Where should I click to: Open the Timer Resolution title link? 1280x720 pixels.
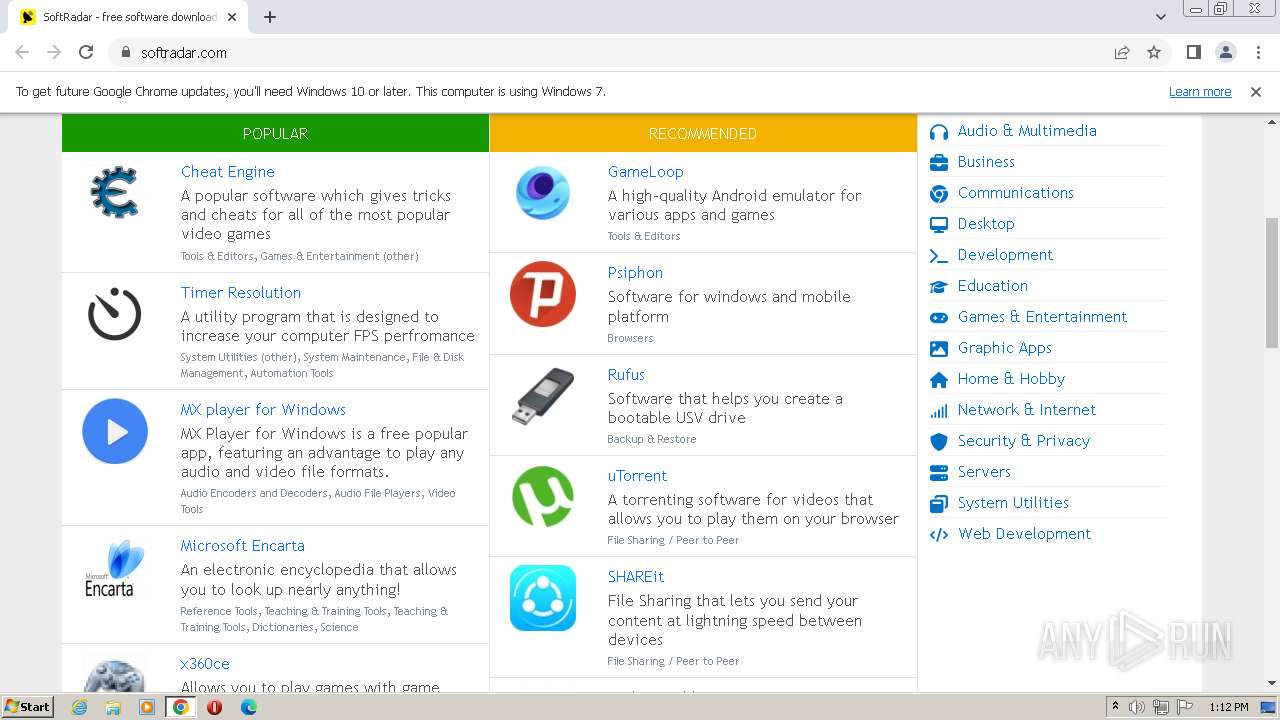pos(241,293)
